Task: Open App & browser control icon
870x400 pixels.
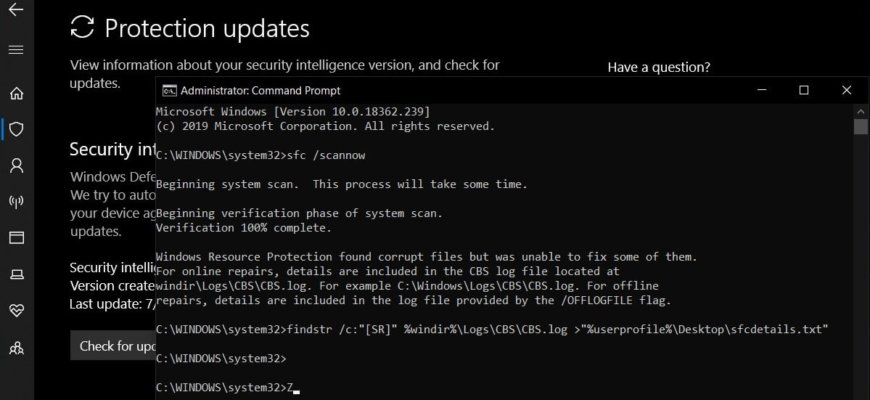Action: pos(17,237)
